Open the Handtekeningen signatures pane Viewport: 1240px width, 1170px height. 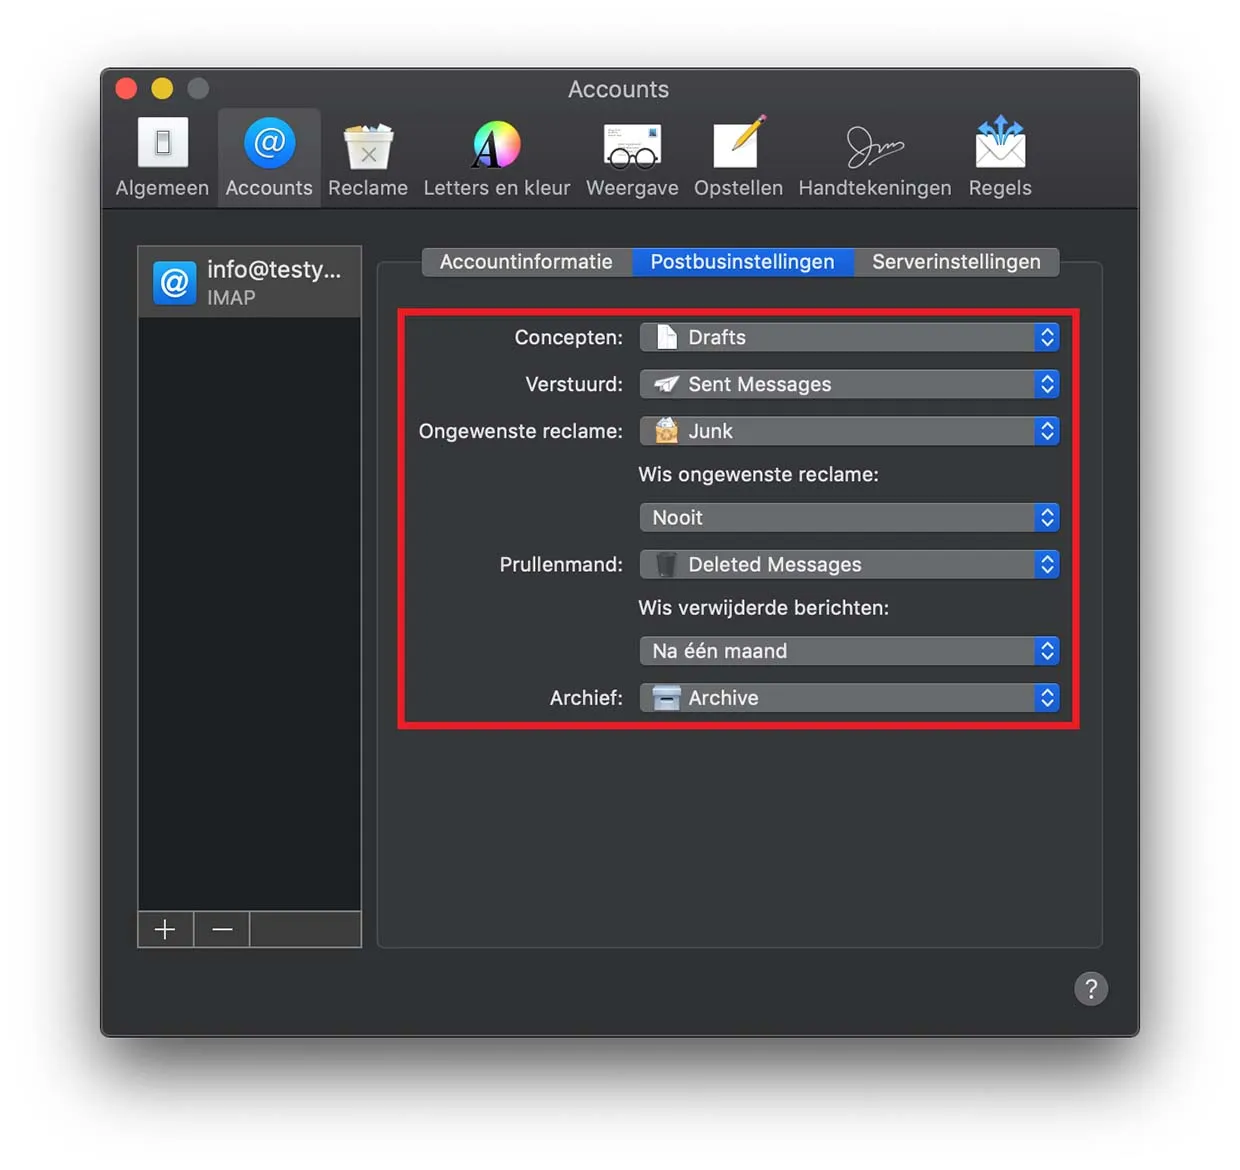874,158
